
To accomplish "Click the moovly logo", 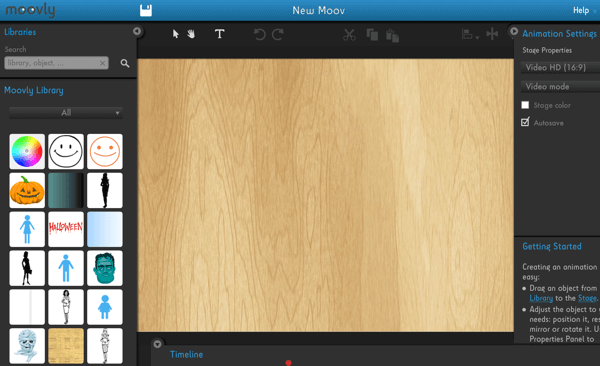I will pos(30,10).
